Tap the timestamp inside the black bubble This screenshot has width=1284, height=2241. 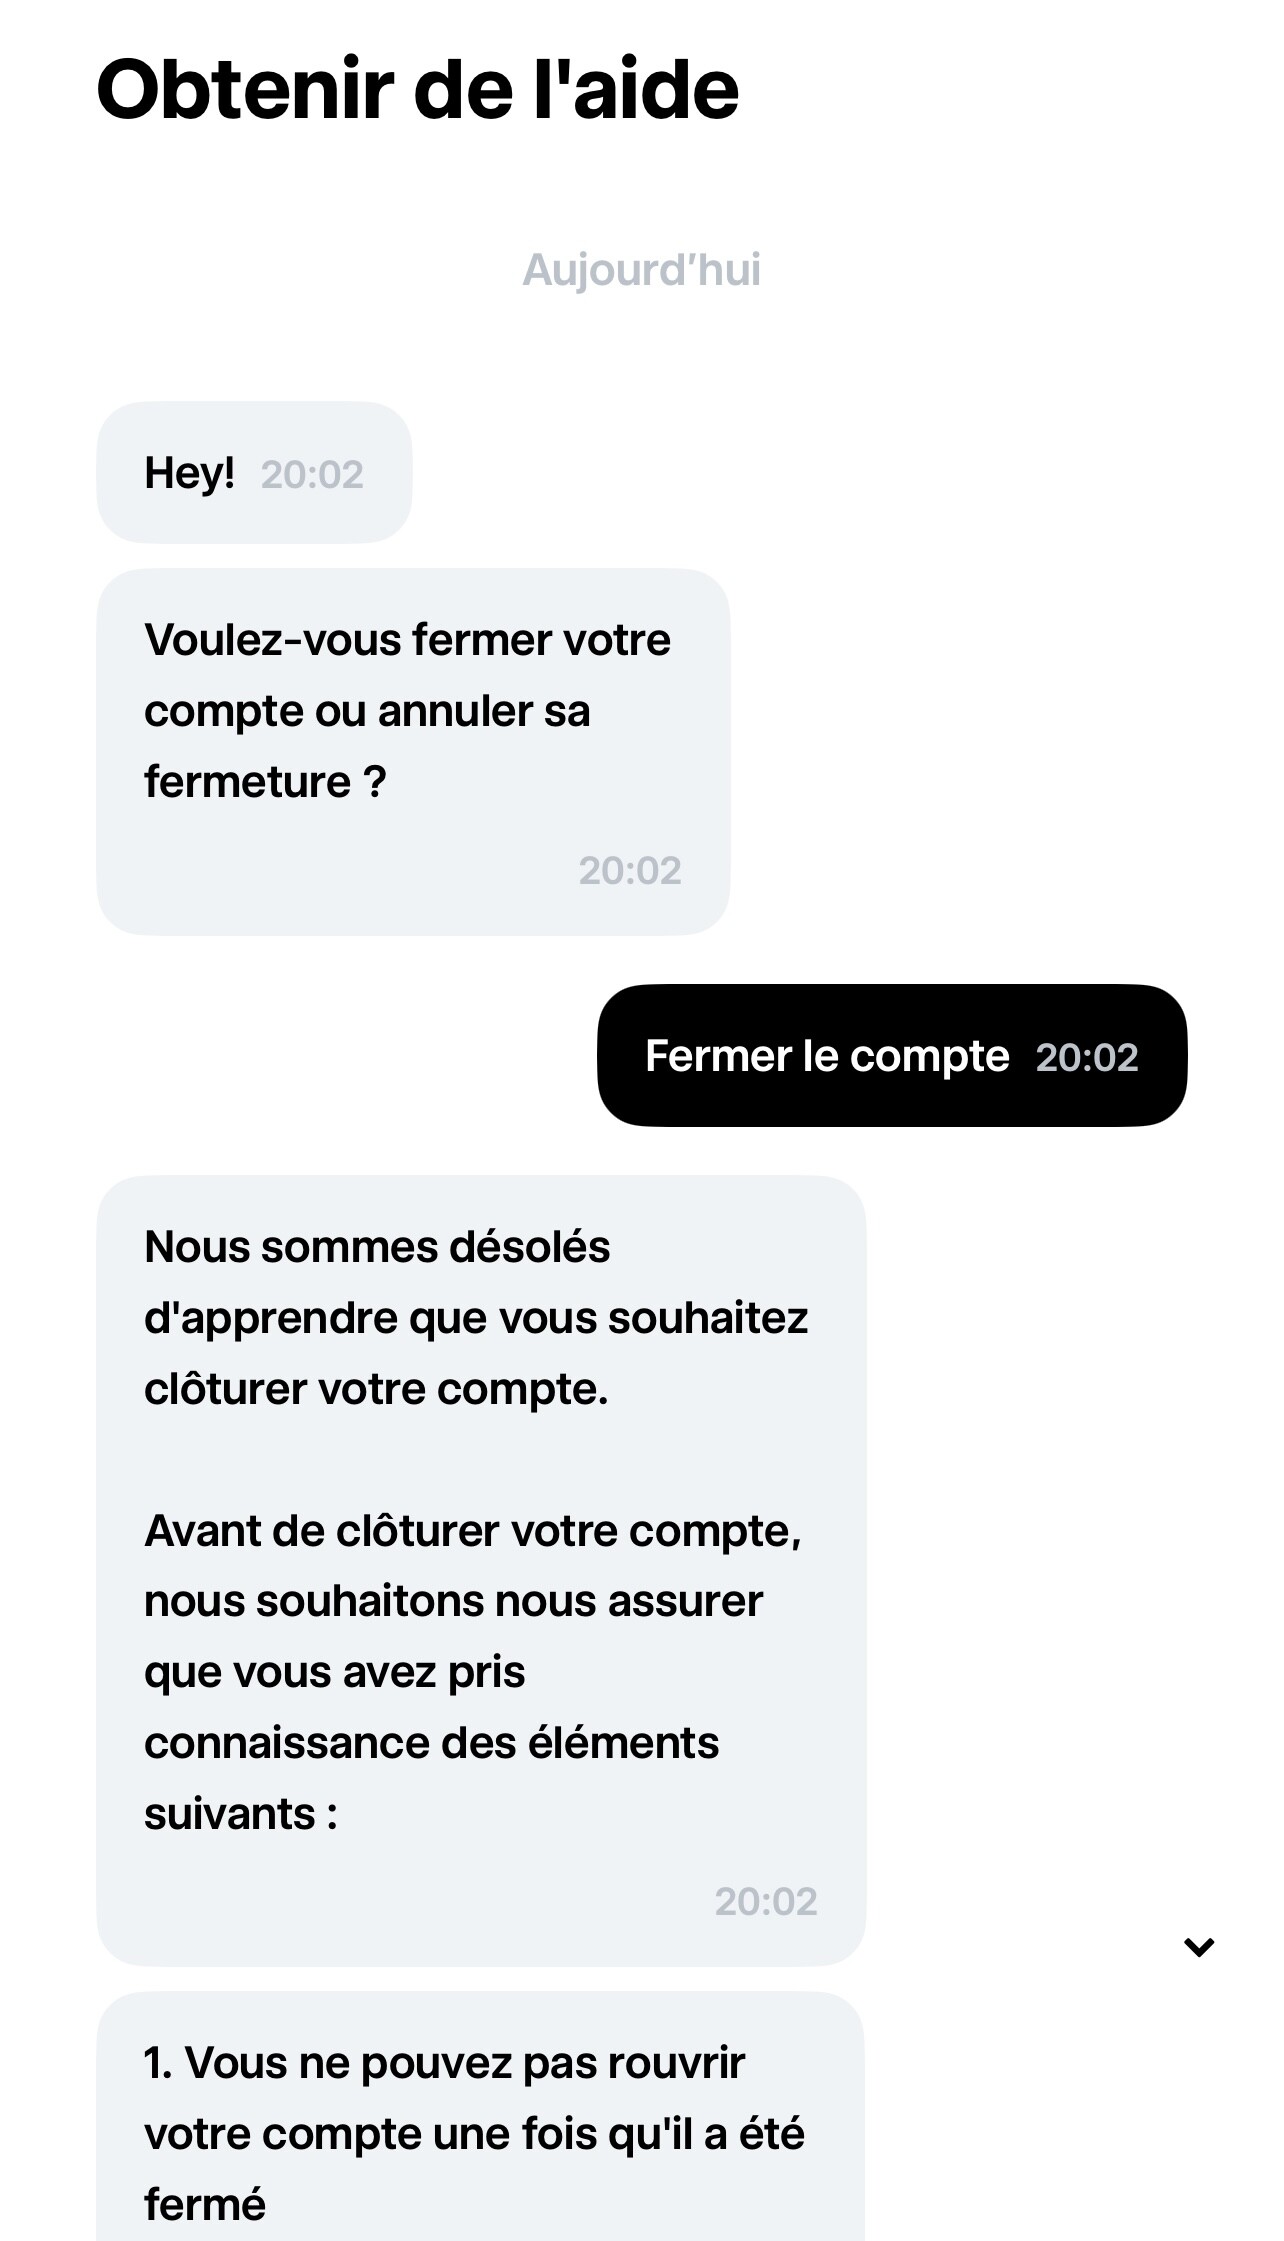(1087, 1058)
